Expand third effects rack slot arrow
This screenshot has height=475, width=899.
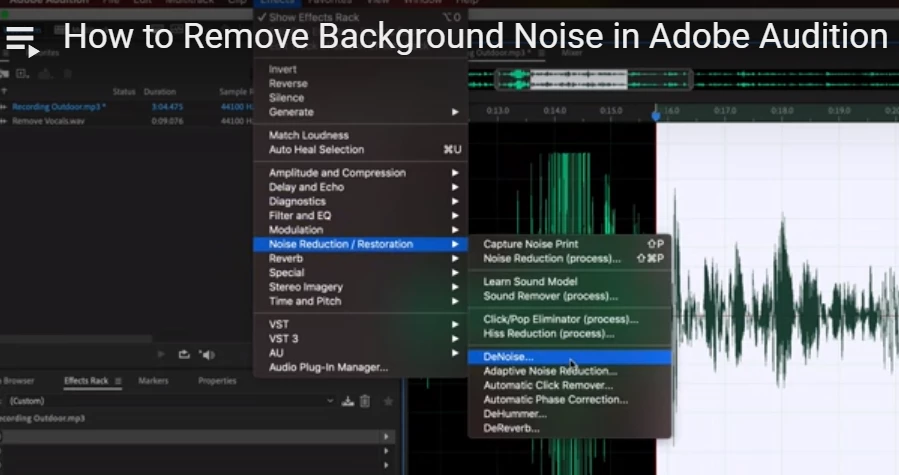point(386,465)
